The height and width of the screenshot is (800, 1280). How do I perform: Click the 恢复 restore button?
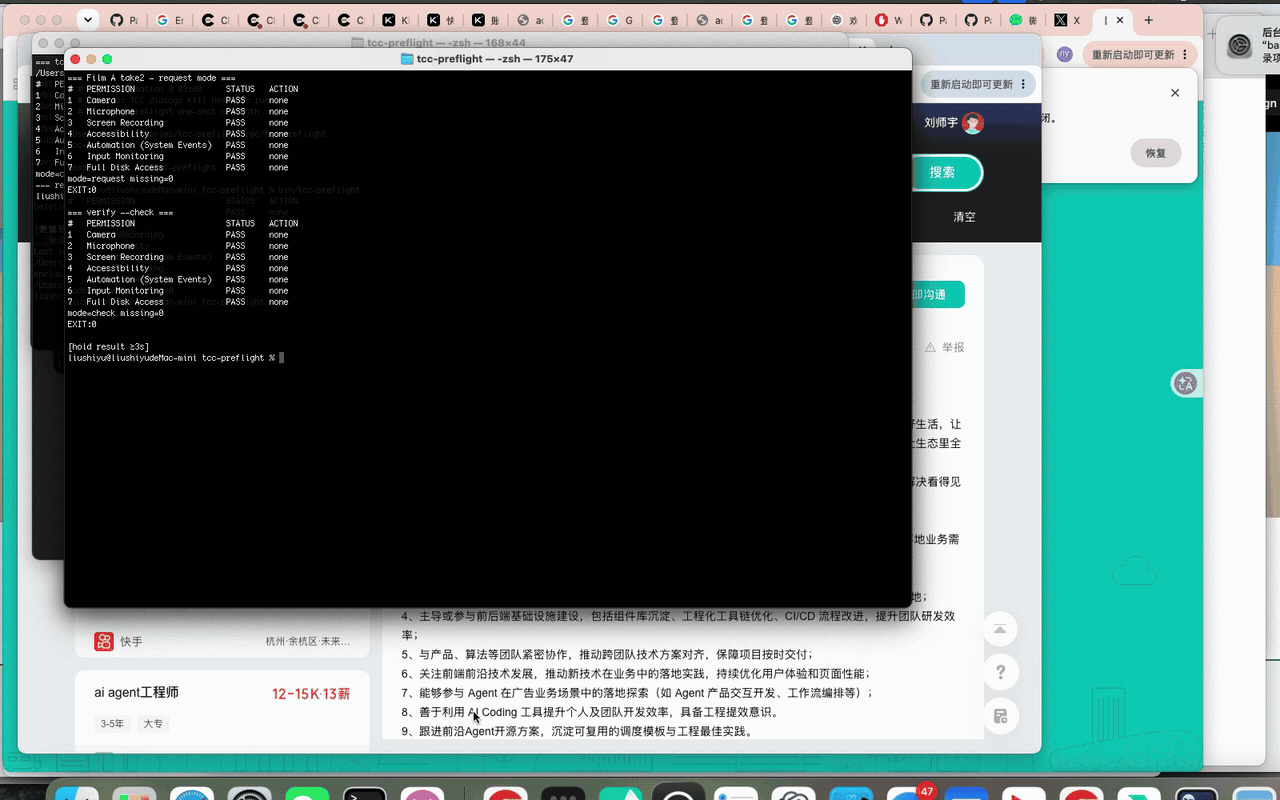1156,153
